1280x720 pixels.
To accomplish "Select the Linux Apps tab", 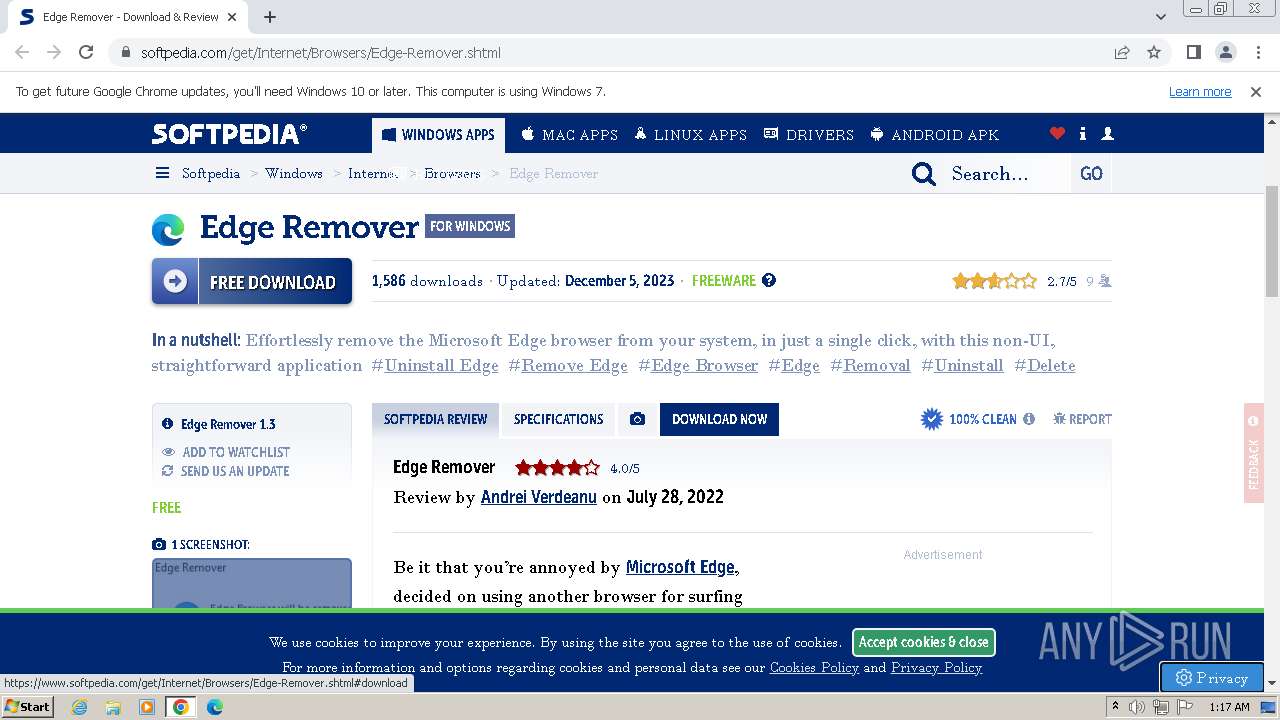I will click(690, 134).
